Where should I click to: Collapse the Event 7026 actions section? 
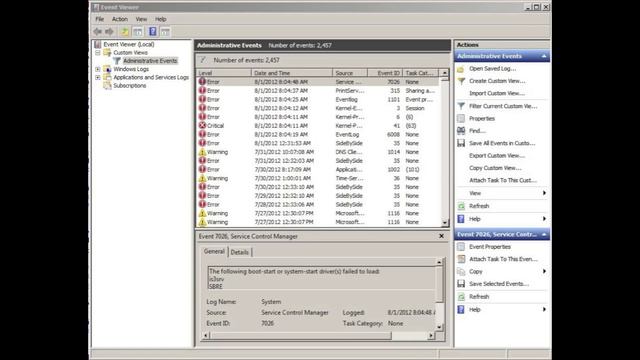pyautogui.click(x=544, y=234)
